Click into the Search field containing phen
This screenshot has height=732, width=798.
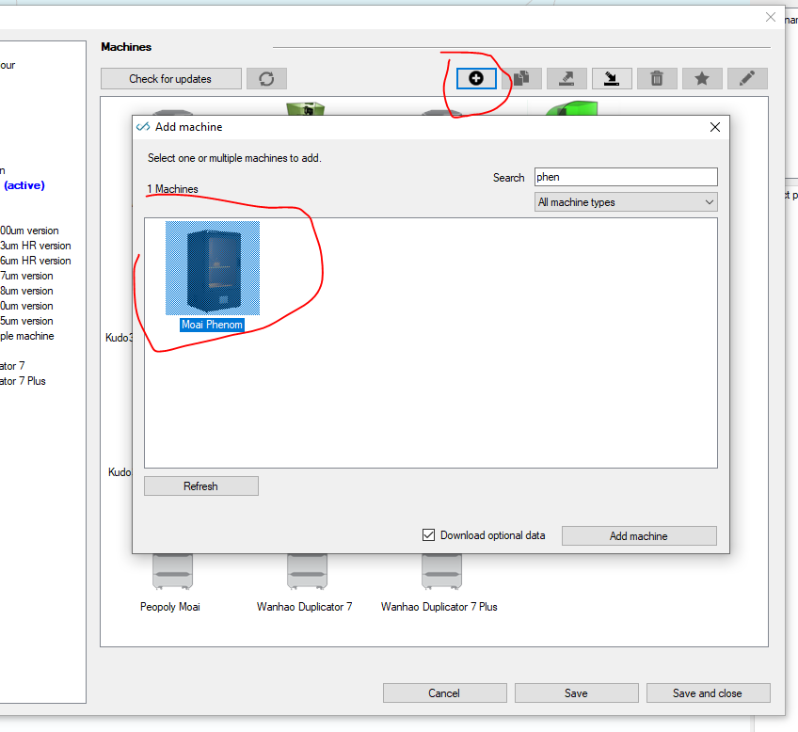tap(626, 177)
